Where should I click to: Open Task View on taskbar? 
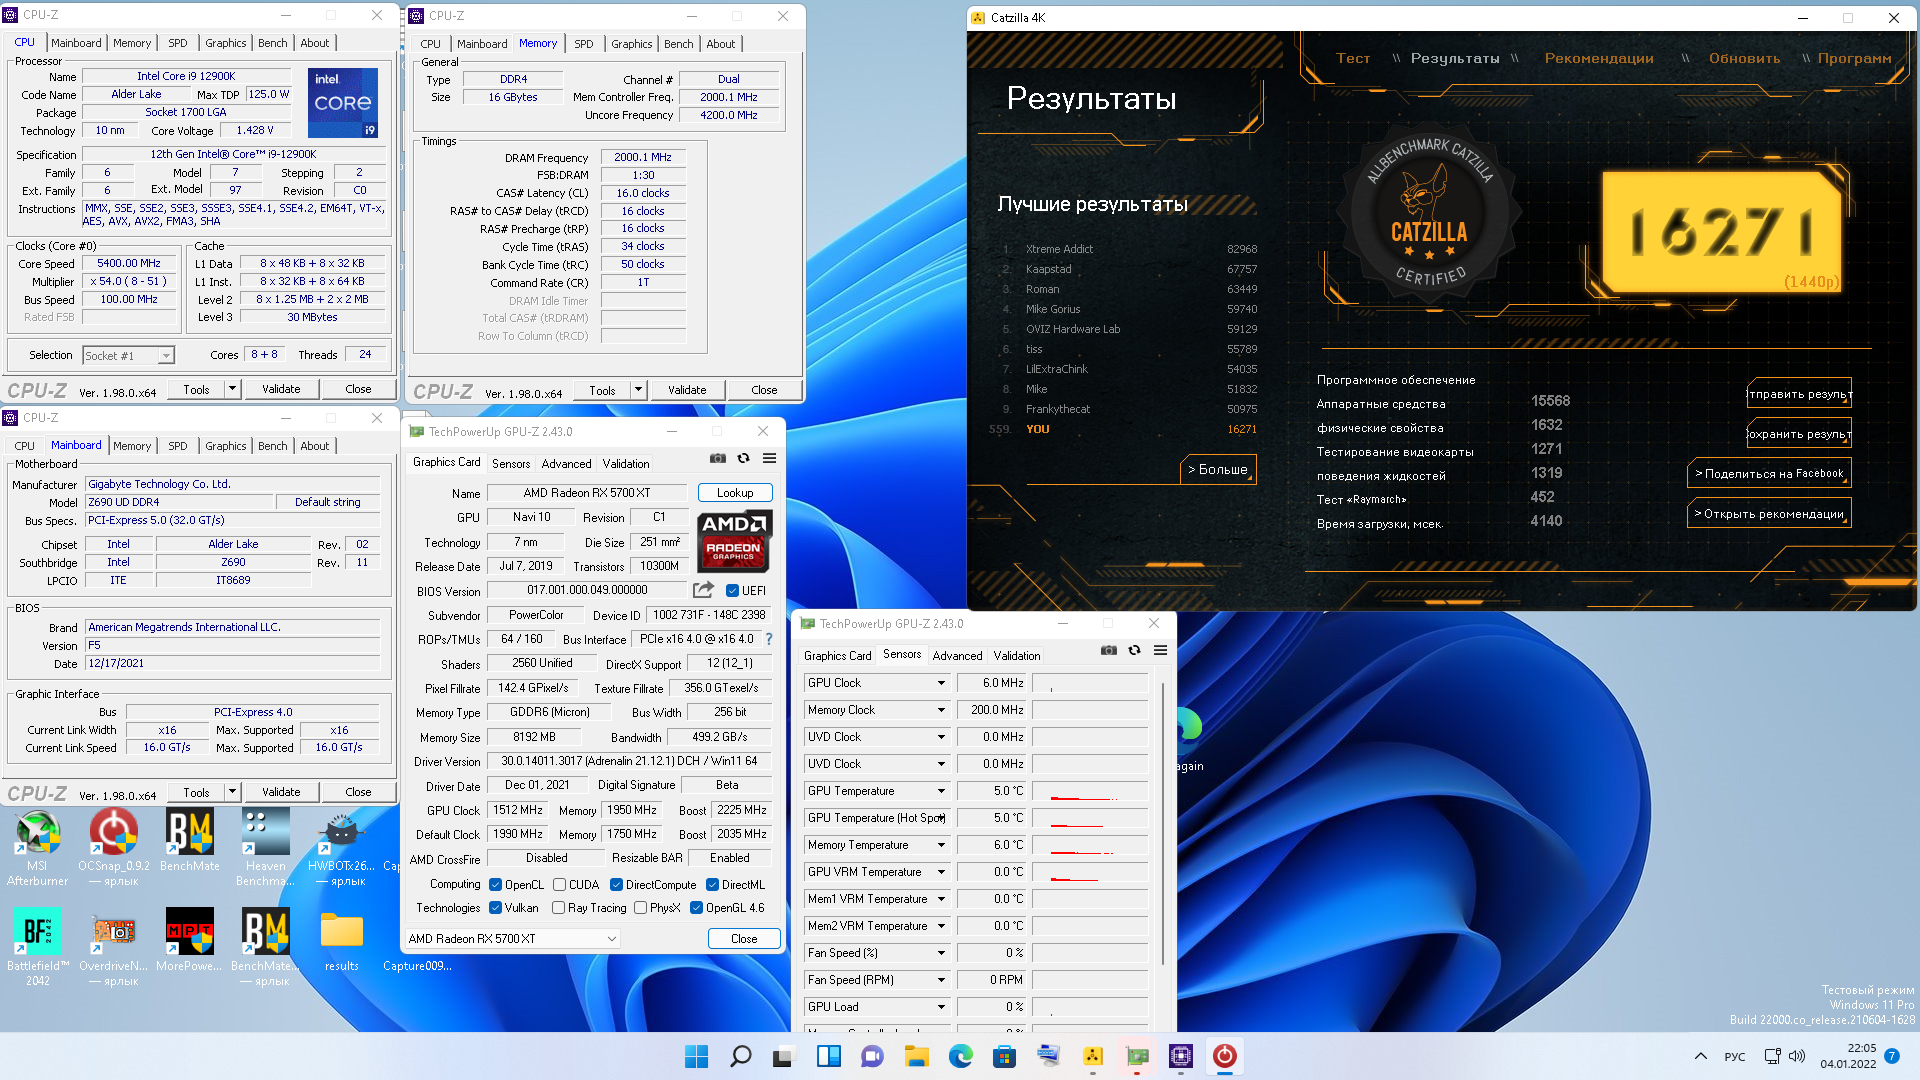(x=784, y=1056)
